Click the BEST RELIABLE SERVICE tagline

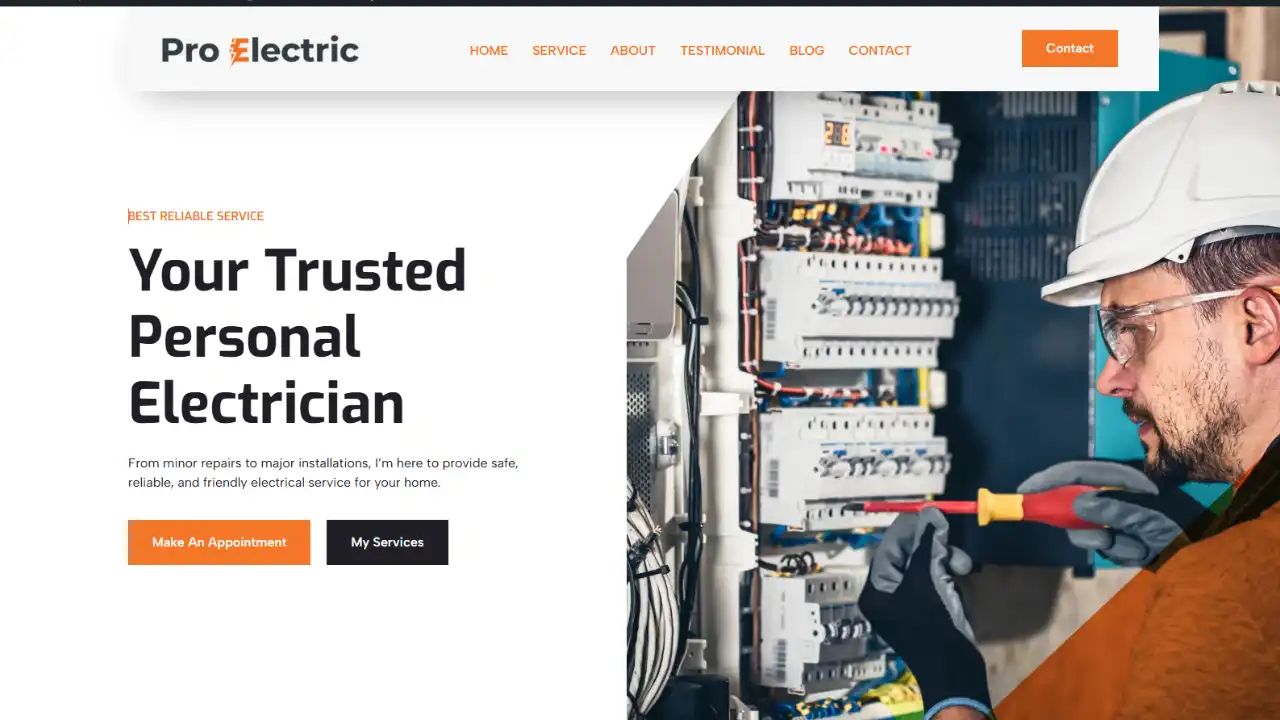pyautogui.click(x=196, y=216)
